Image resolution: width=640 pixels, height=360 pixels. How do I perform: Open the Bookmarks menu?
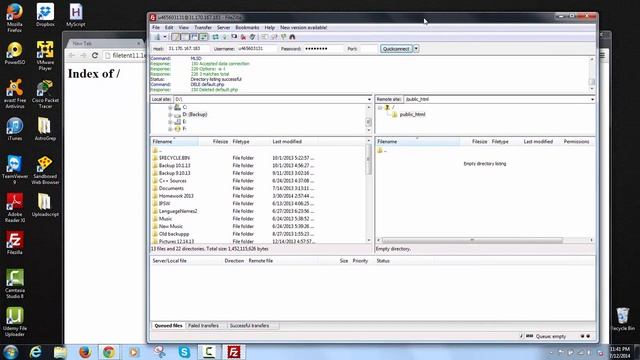pyautogui.click(x=247, y=27)
